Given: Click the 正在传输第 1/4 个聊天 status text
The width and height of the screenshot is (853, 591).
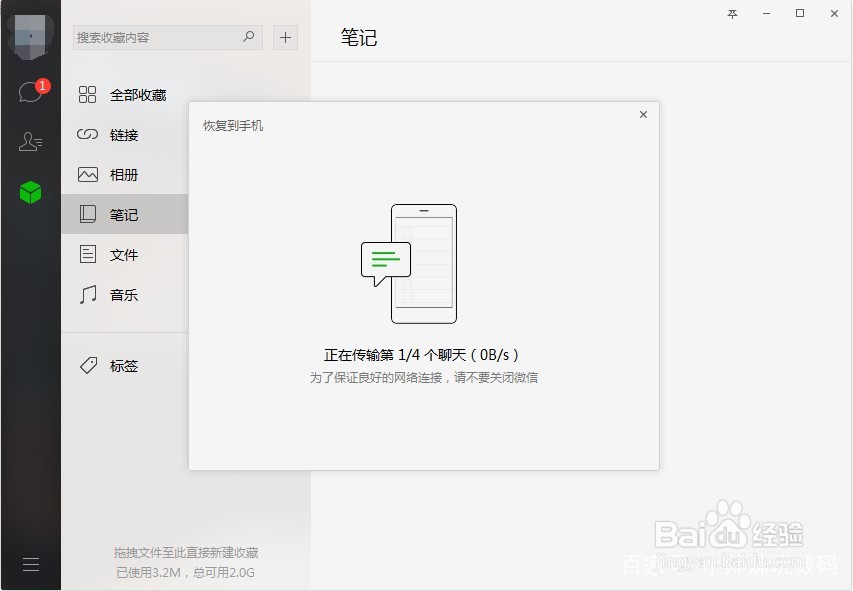Looking at the screenshot, I should point(422,355).
